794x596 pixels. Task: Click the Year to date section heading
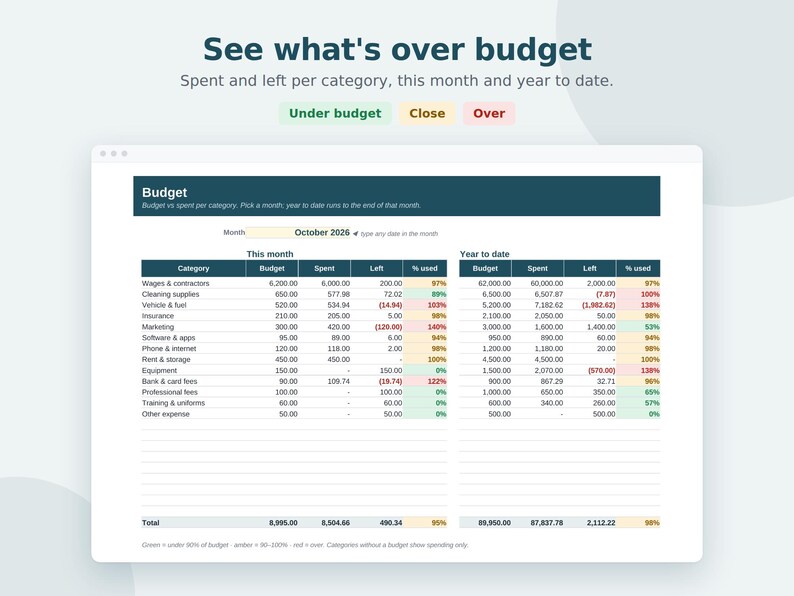(485, 254)
